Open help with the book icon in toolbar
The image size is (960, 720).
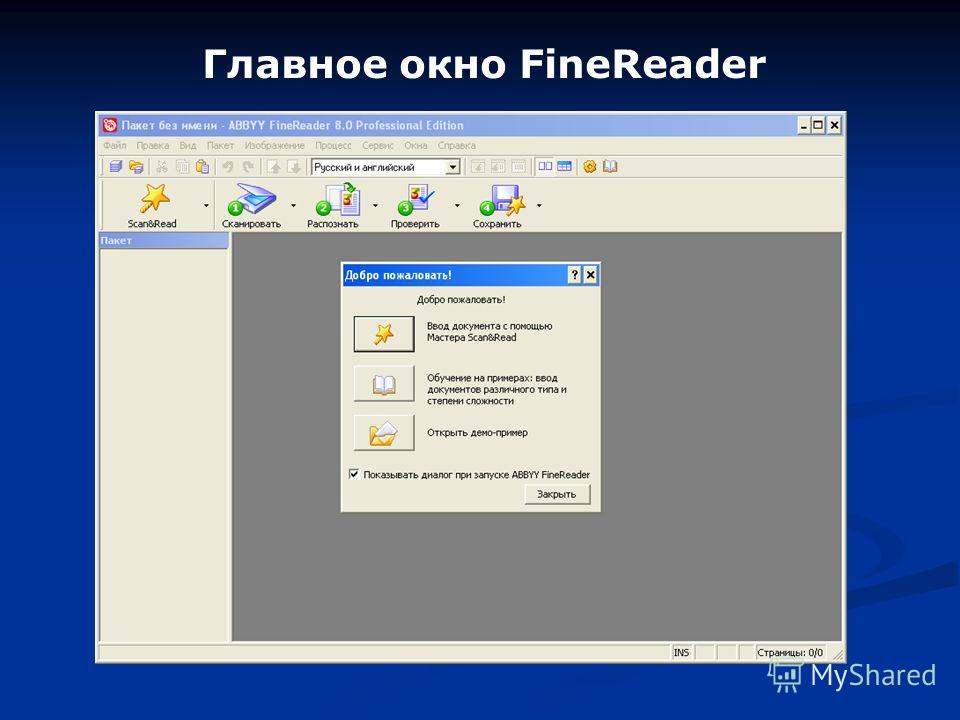[610, 167]
